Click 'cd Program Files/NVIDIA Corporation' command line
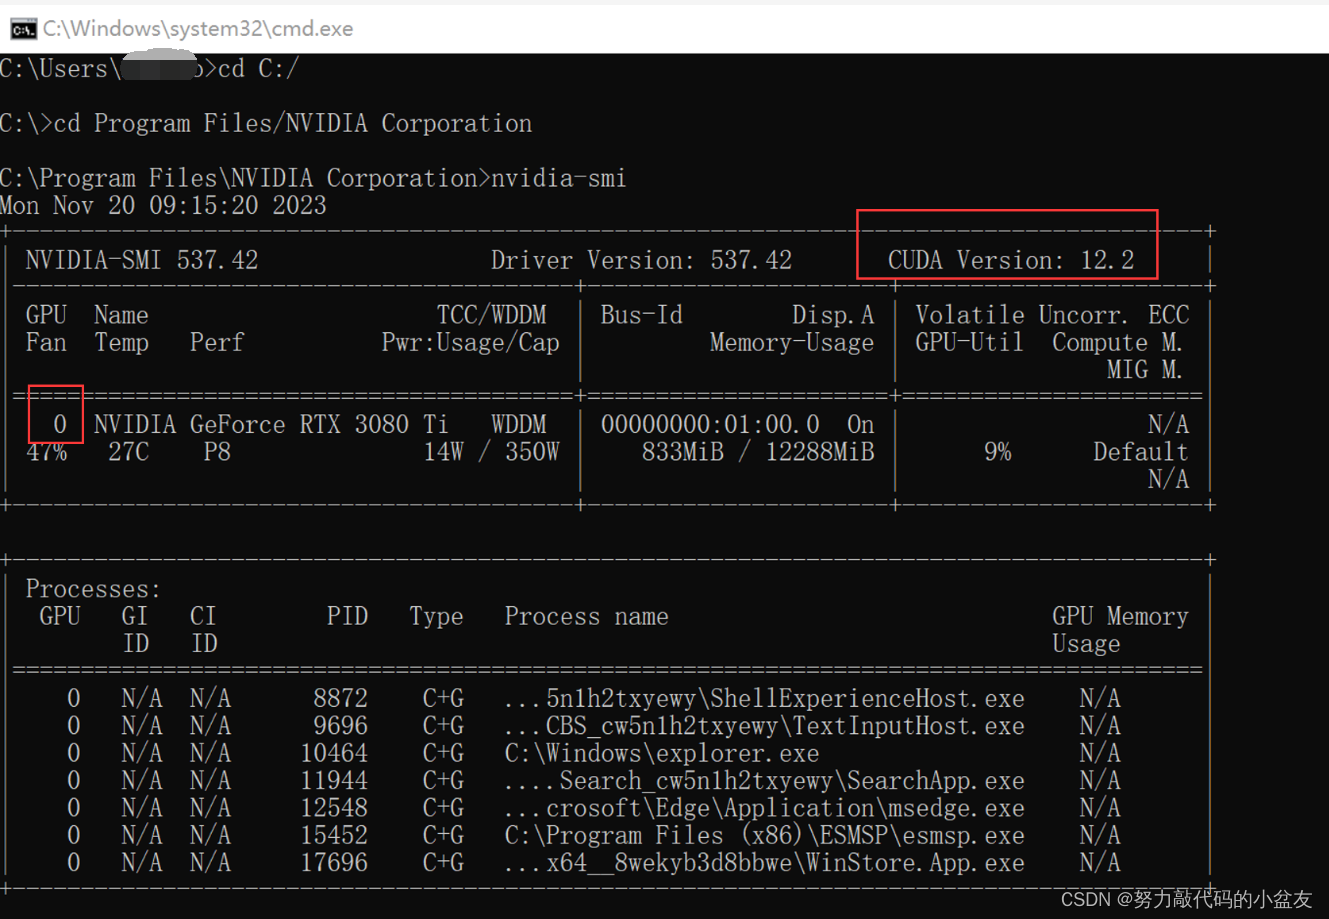1329x919 pixels. (293, 123)
